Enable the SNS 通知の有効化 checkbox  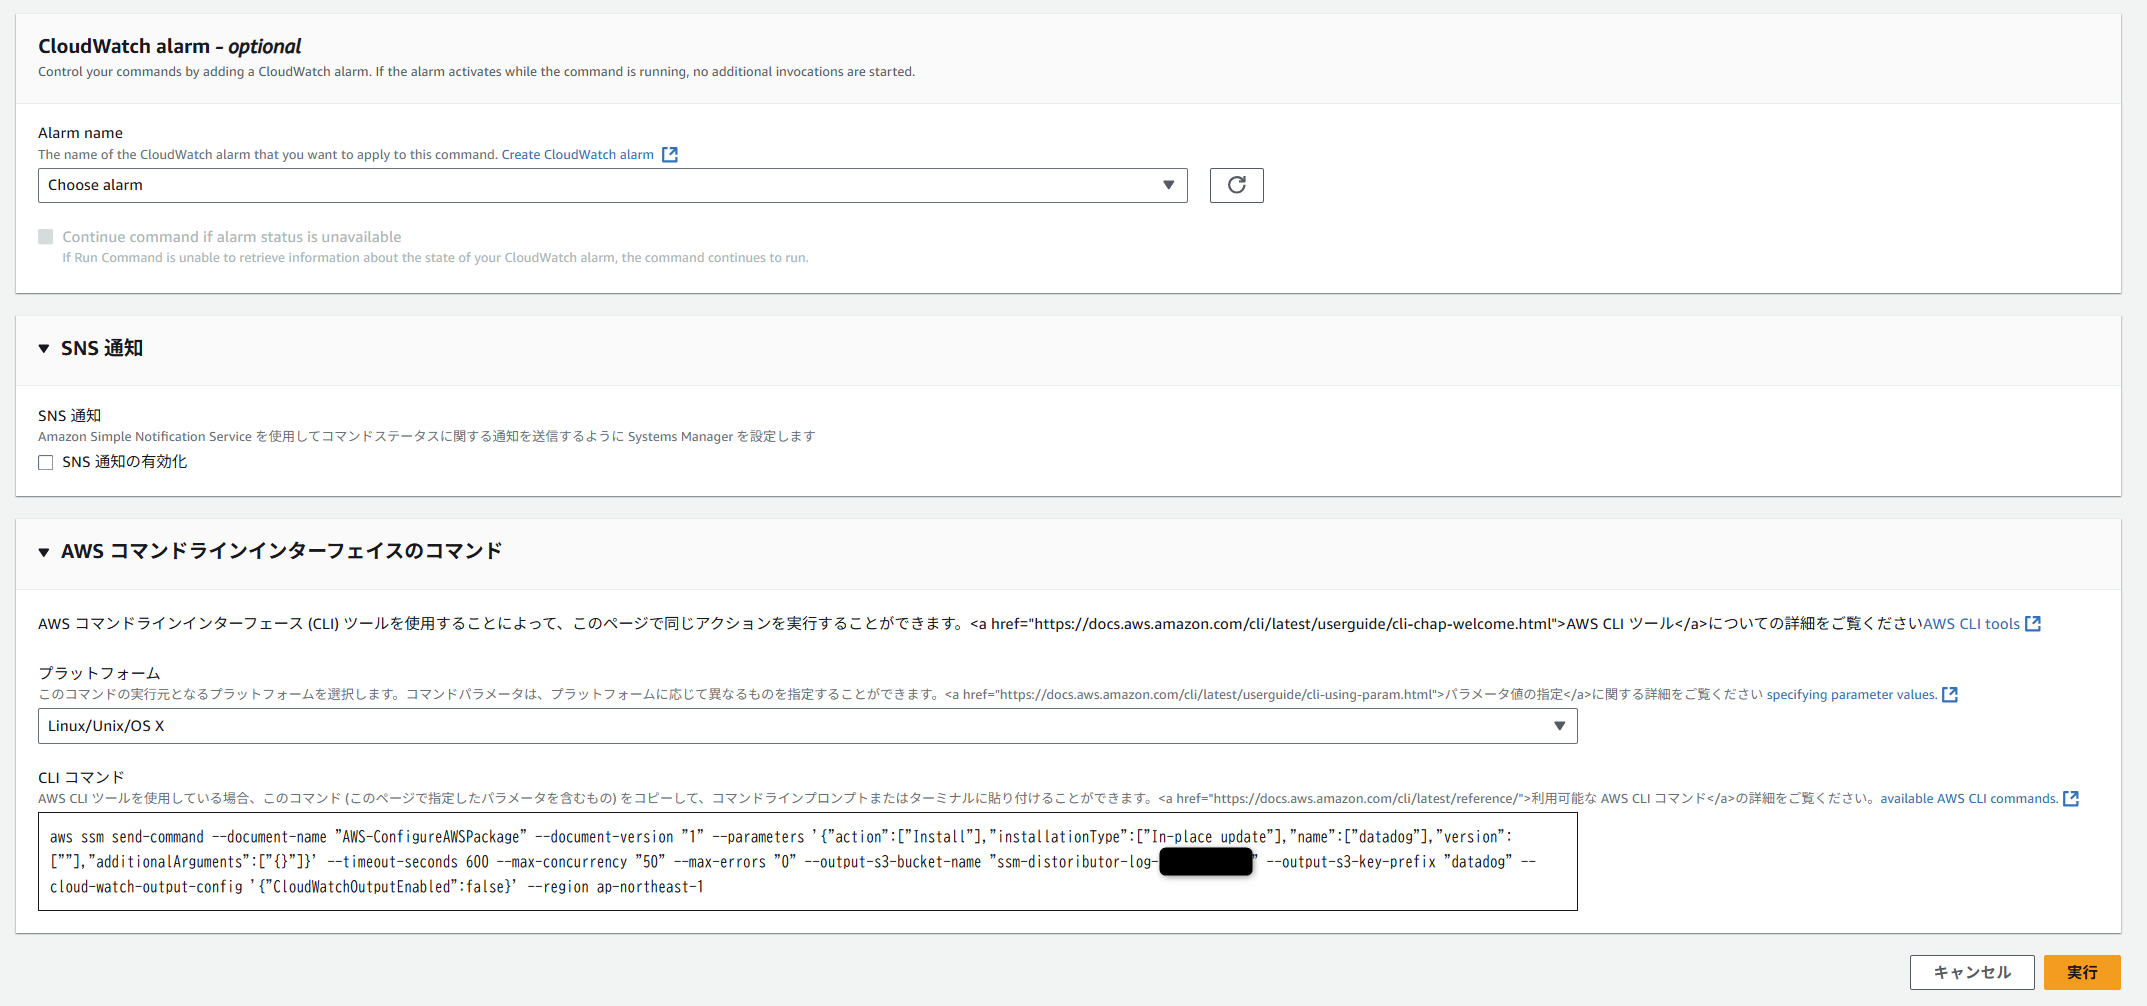(x=46, y=462)
